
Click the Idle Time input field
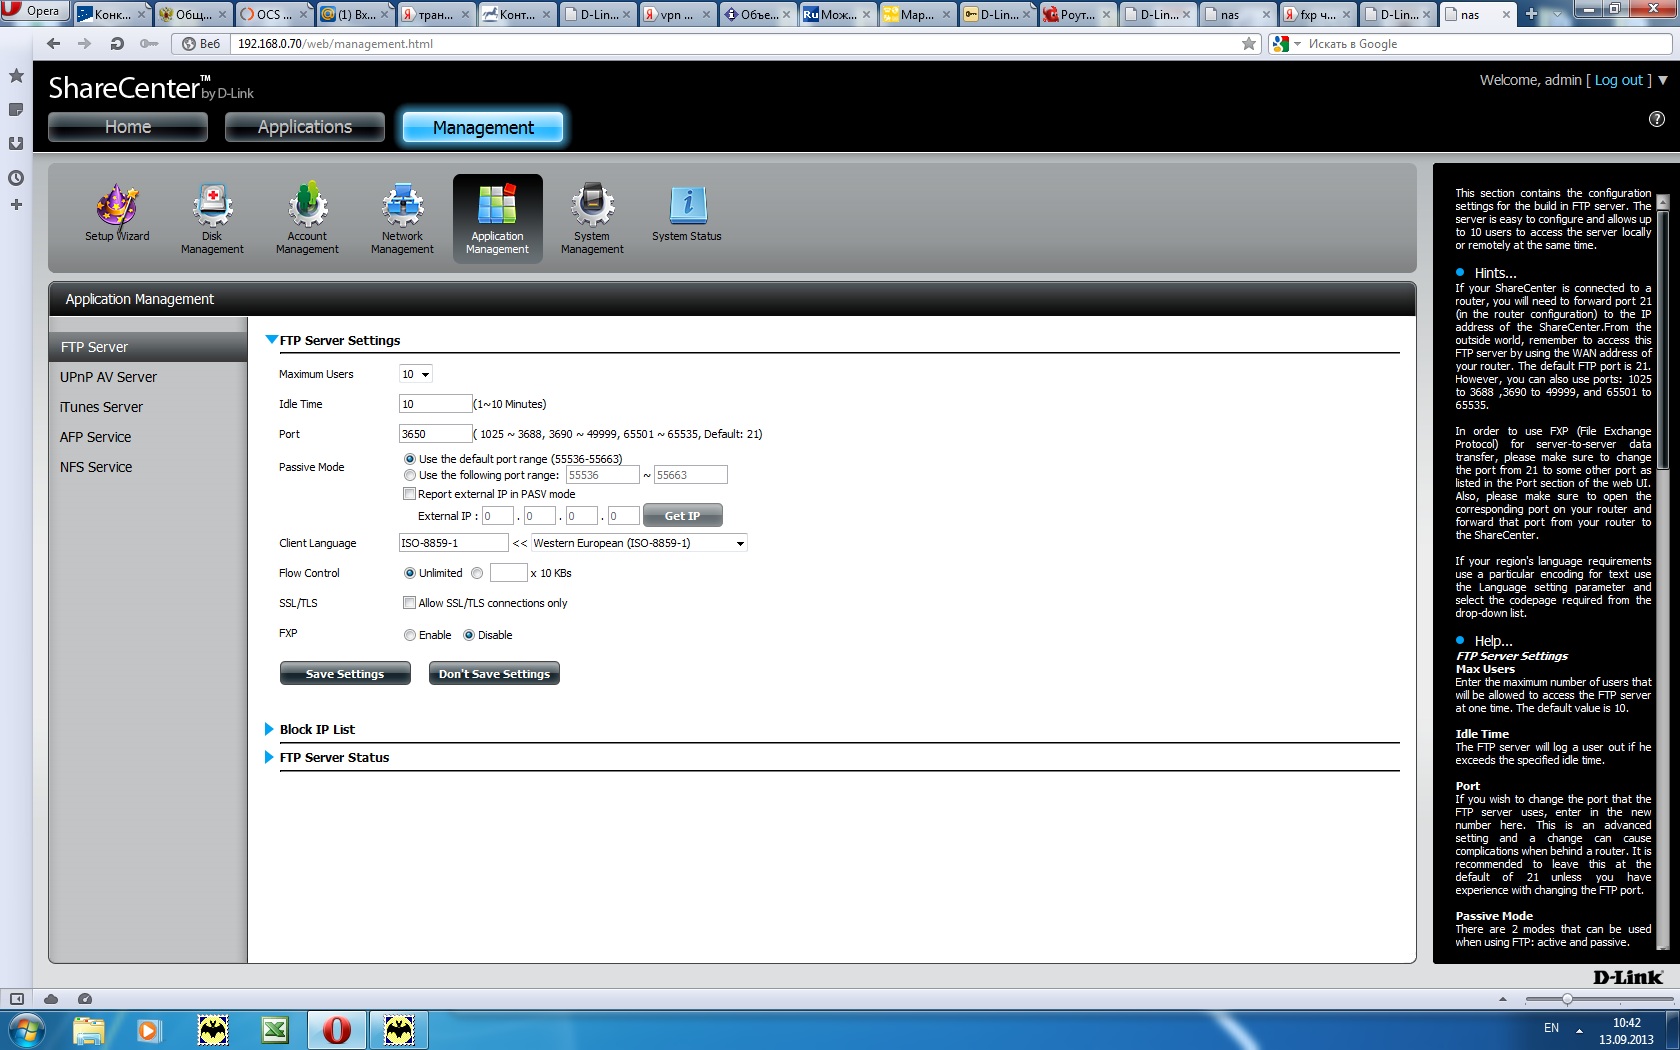click(435, 404)
